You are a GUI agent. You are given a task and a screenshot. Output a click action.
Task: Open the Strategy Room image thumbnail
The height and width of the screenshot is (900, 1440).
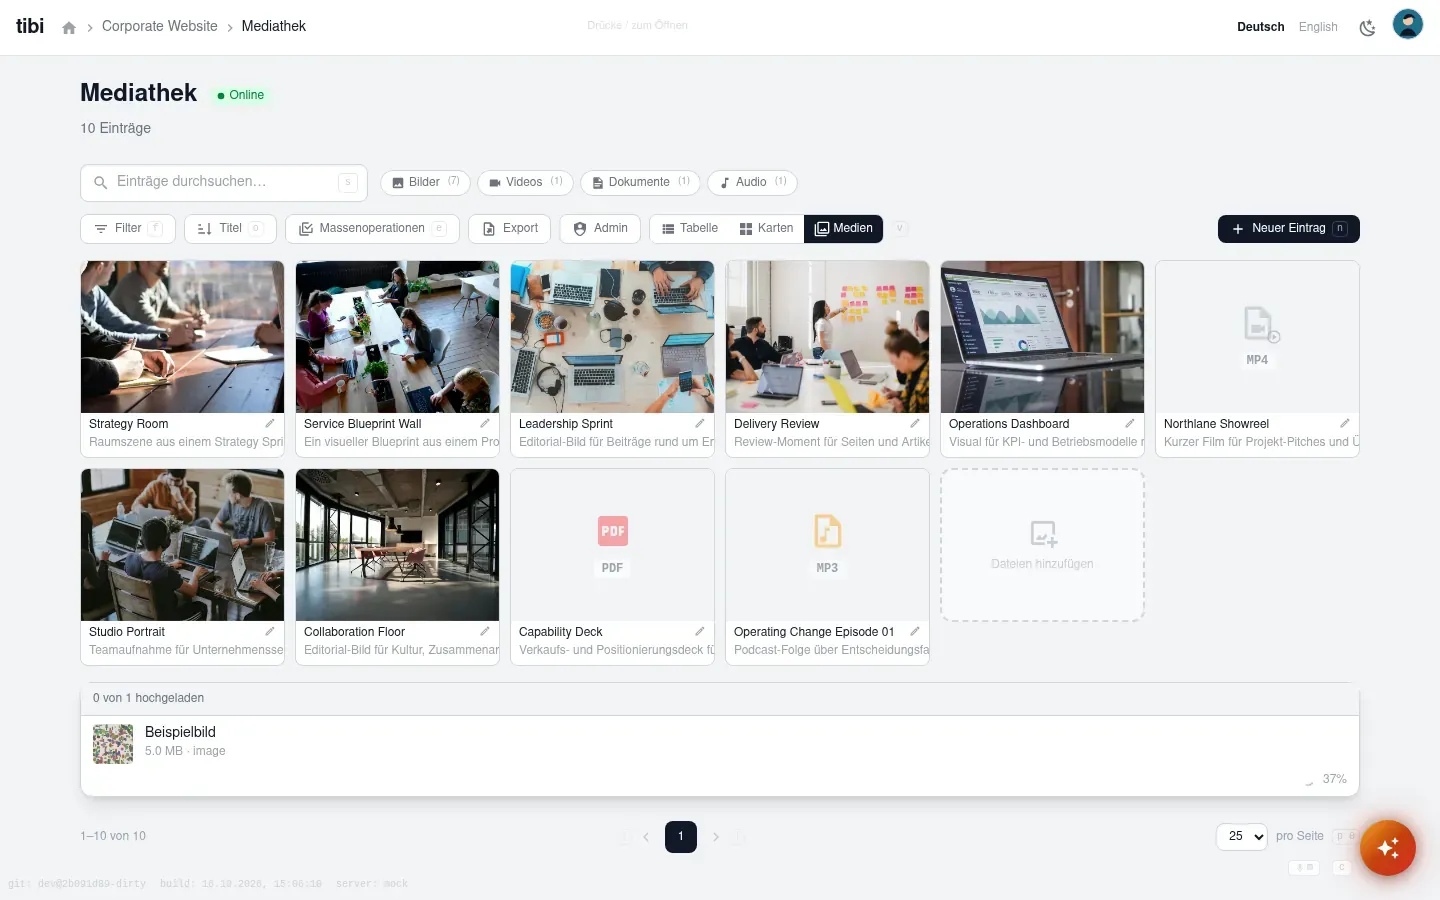coord(182,337)
